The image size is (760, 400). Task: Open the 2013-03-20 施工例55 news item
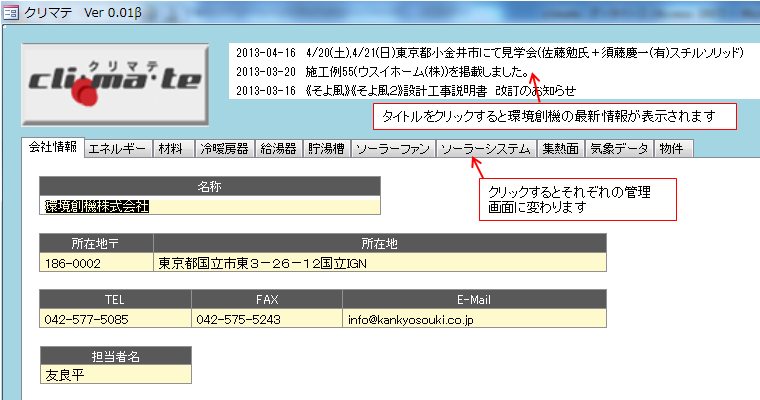pos(385,71)
